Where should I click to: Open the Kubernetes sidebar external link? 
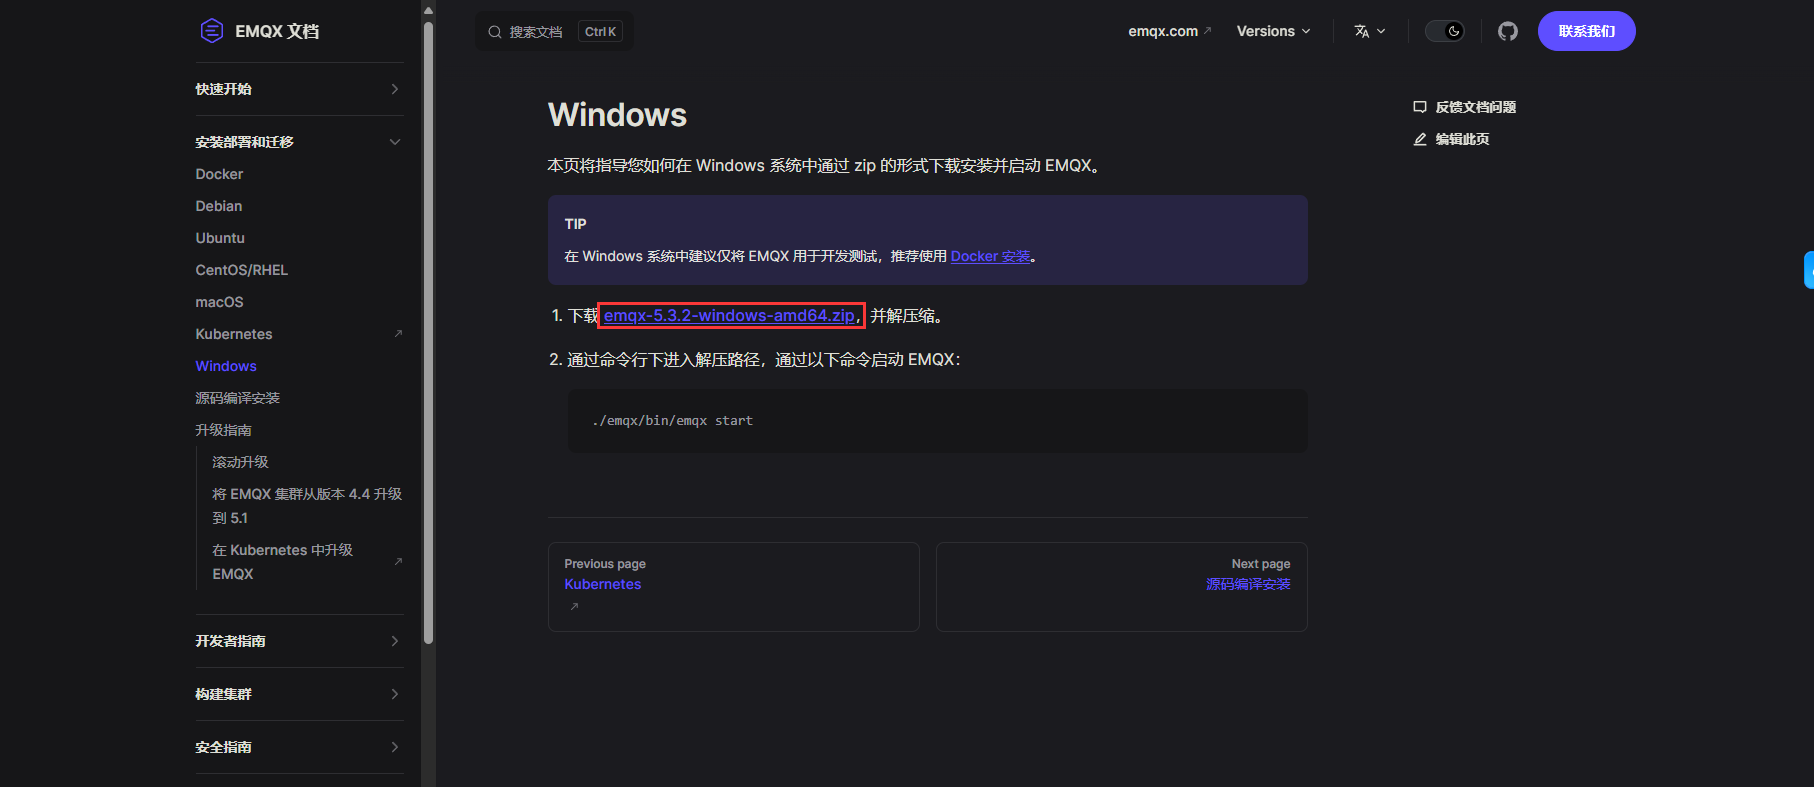tap(299, 334)
